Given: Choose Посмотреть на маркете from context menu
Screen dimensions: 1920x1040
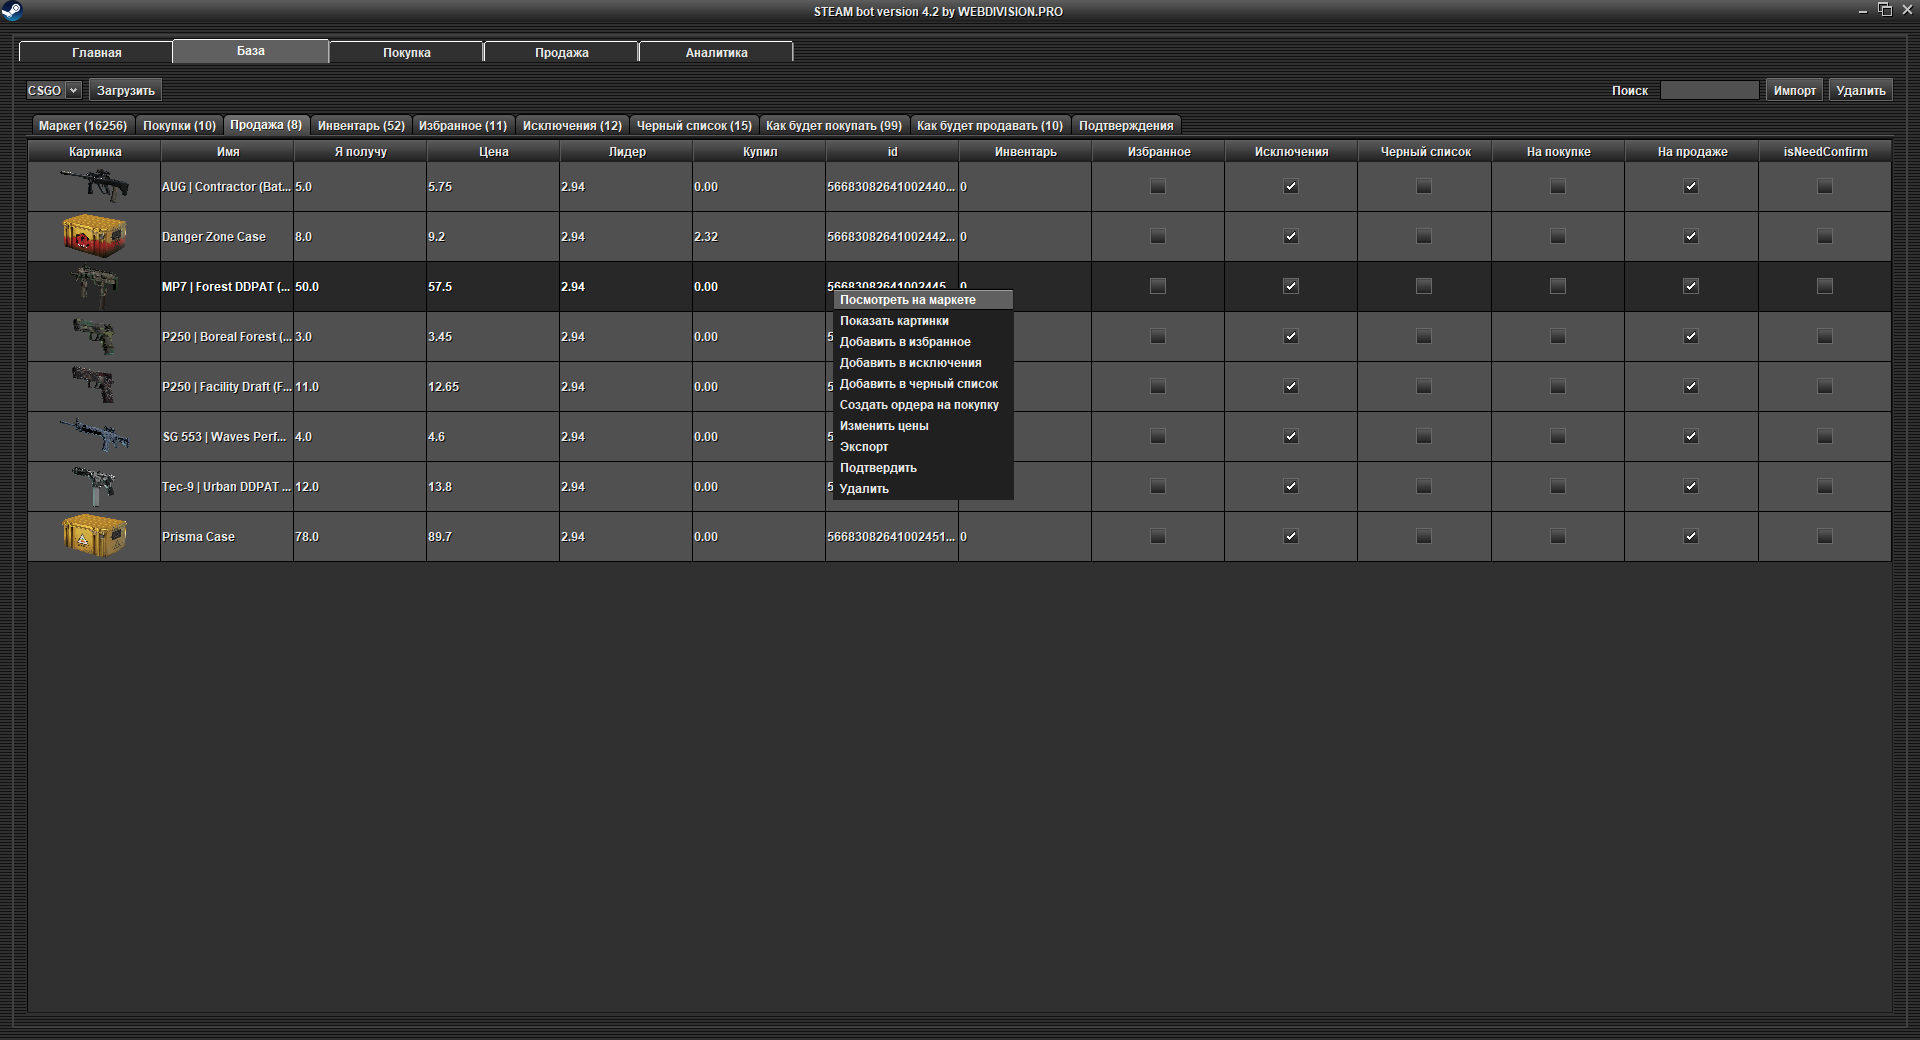Looking at the screenshot, I should pos(907,300).
